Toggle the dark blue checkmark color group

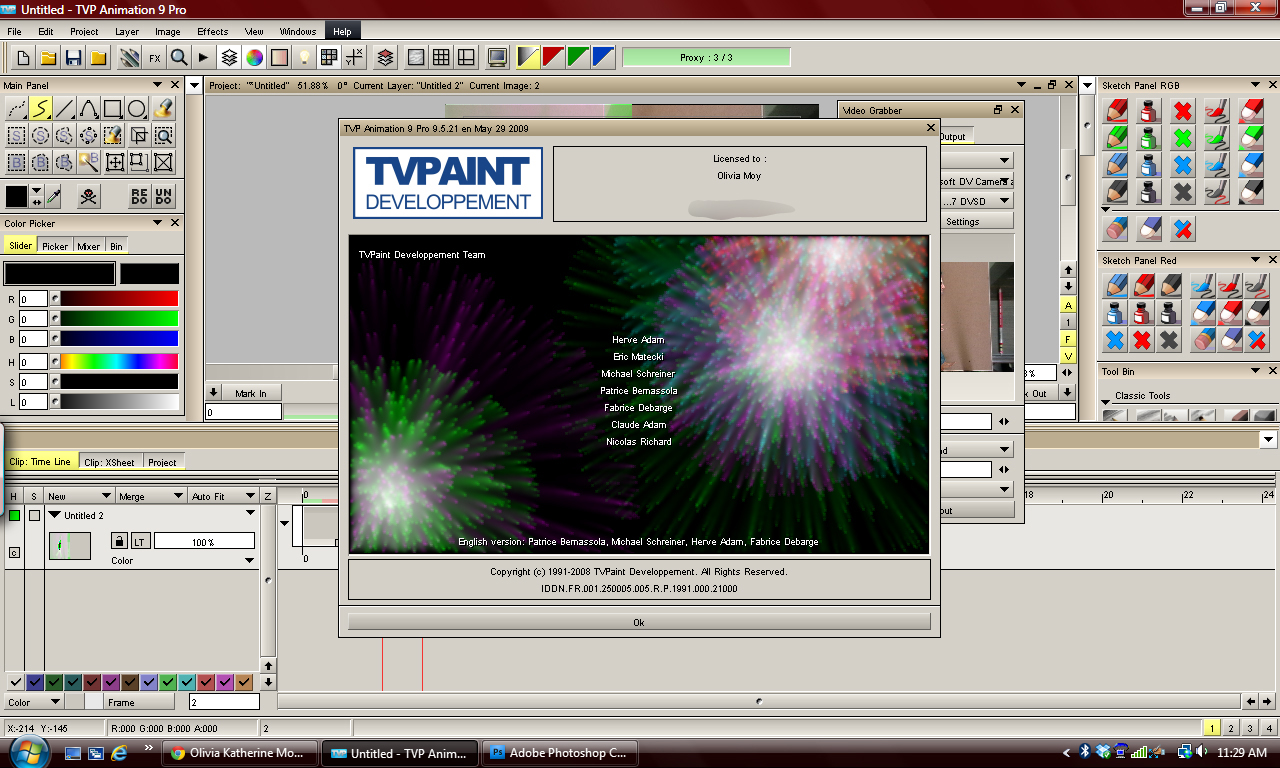(x=35, y=682)
